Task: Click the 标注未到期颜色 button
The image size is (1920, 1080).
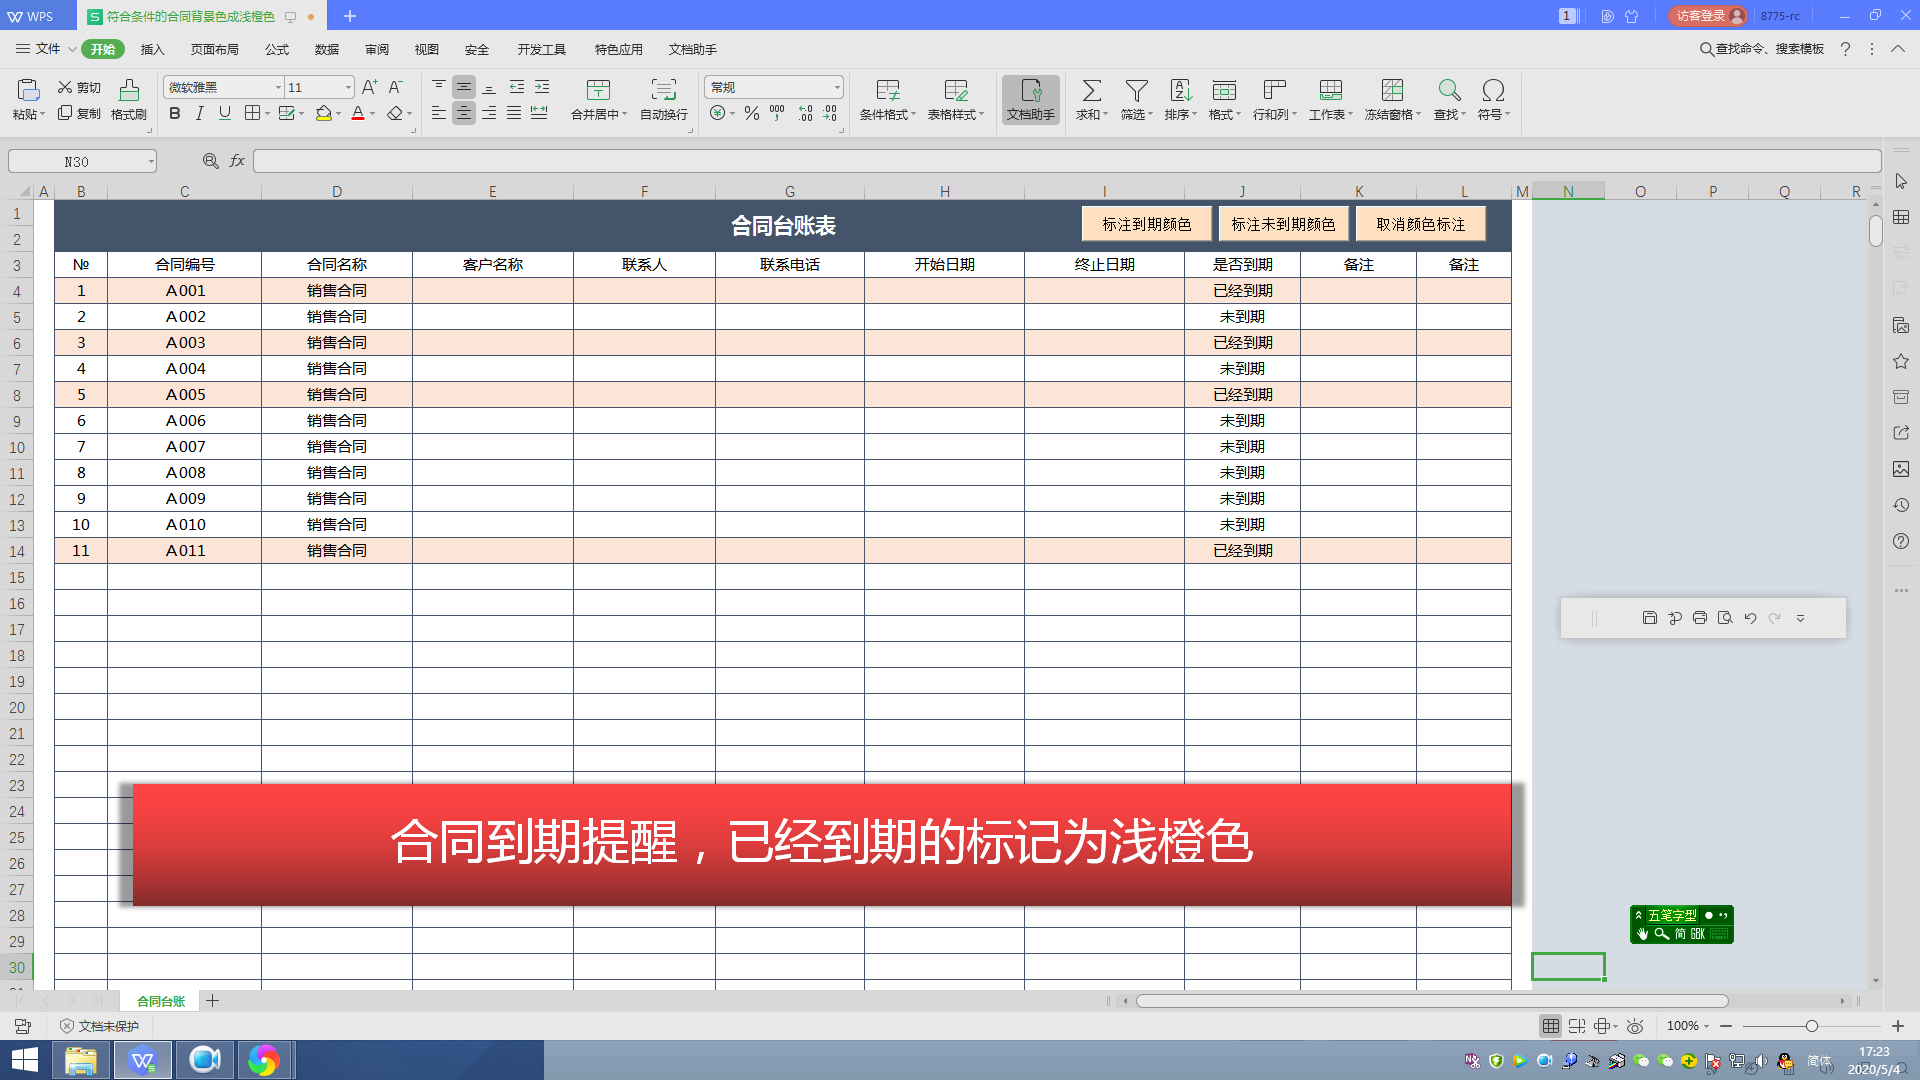Action: [1283, 224]
